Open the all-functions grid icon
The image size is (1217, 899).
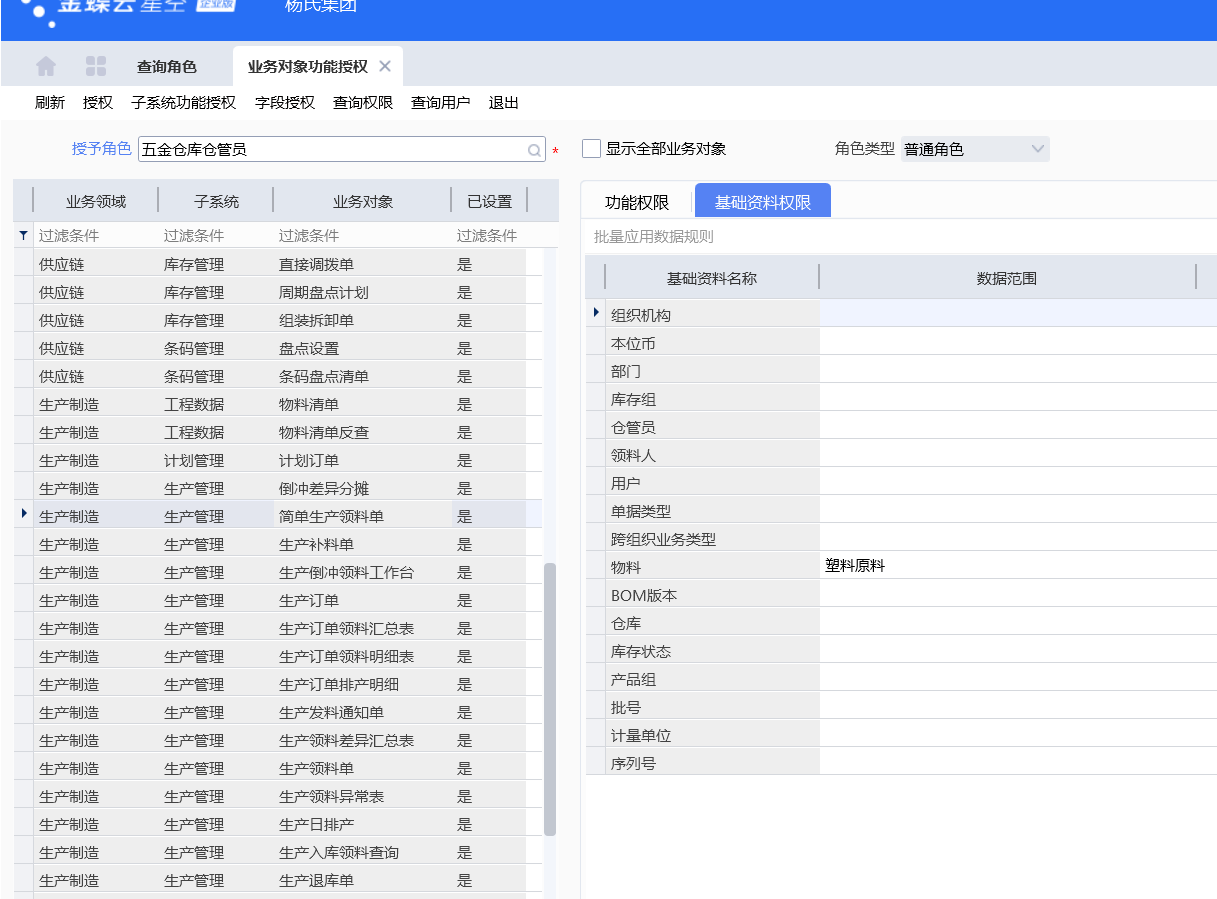pyautogui.click(x=96, y=67)
